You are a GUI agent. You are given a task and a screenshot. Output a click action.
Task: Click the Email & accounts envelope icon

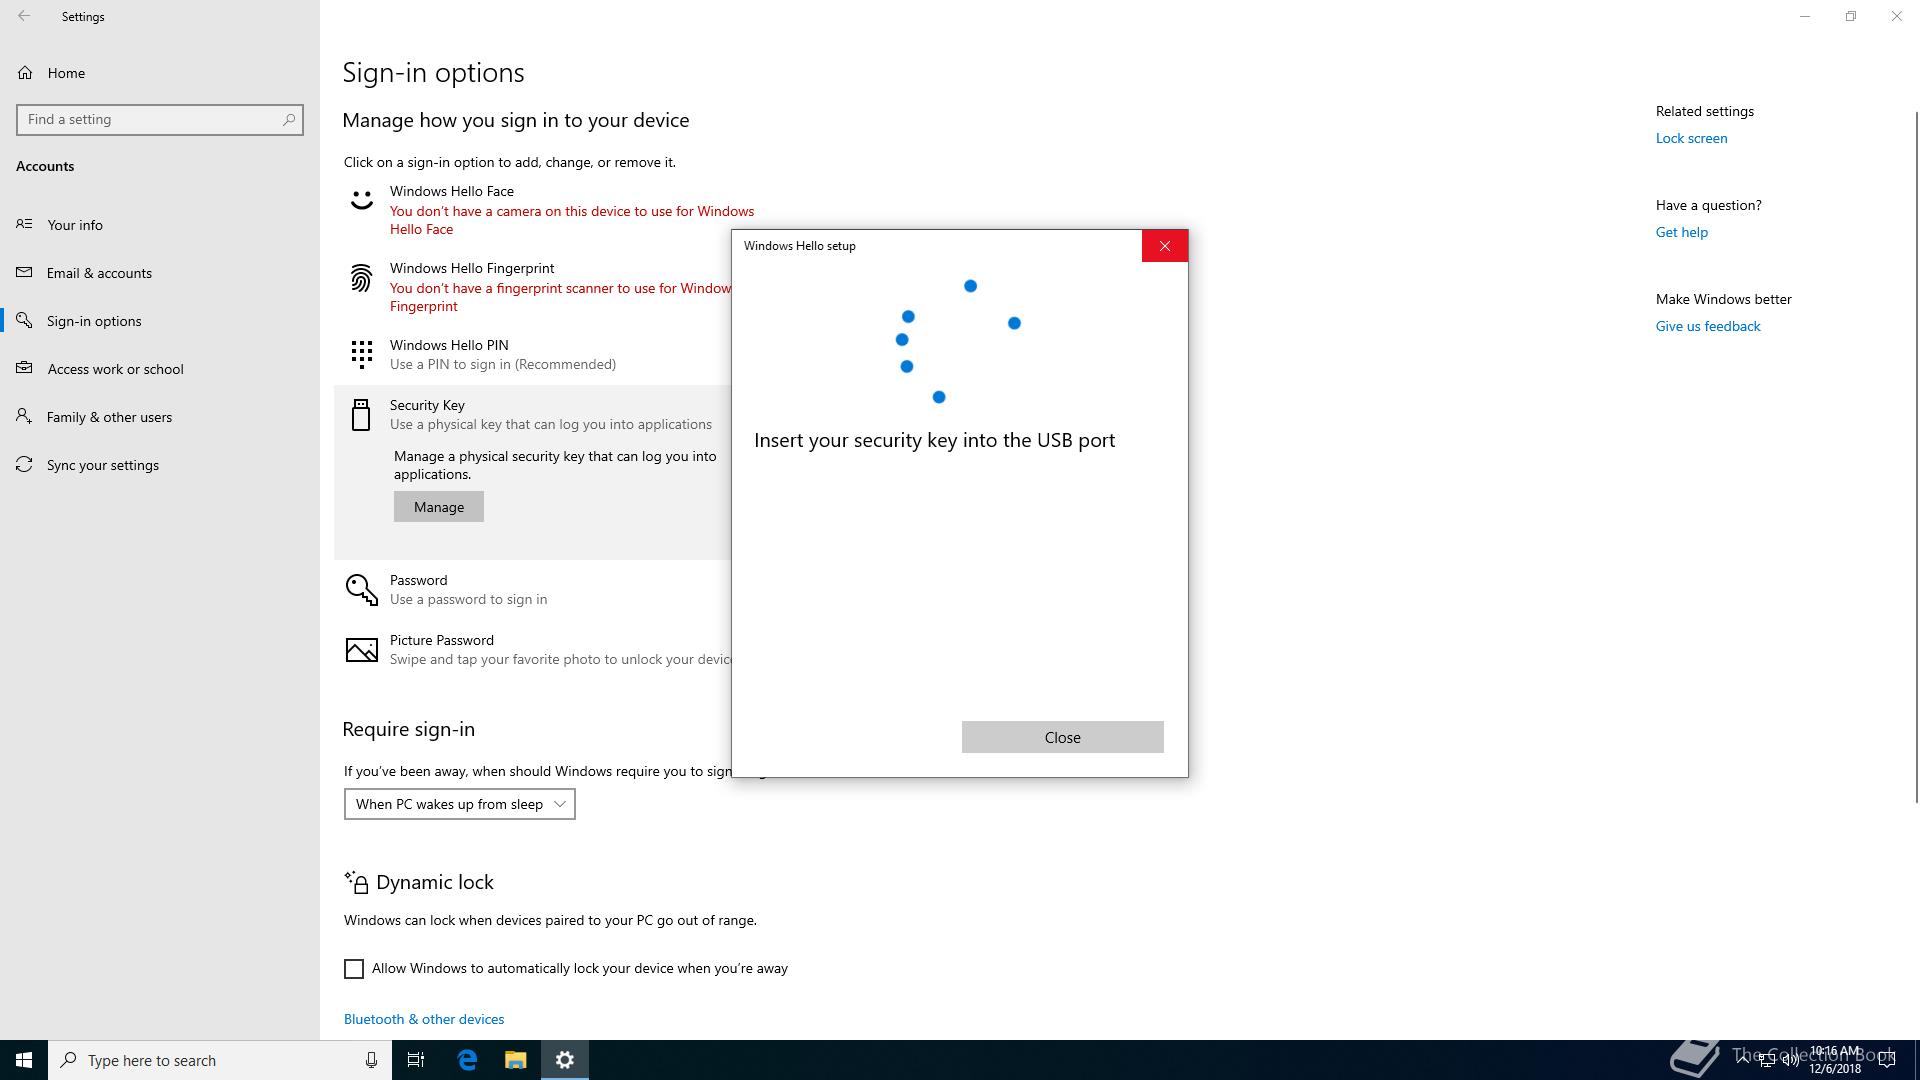click(x=24, y=272)
